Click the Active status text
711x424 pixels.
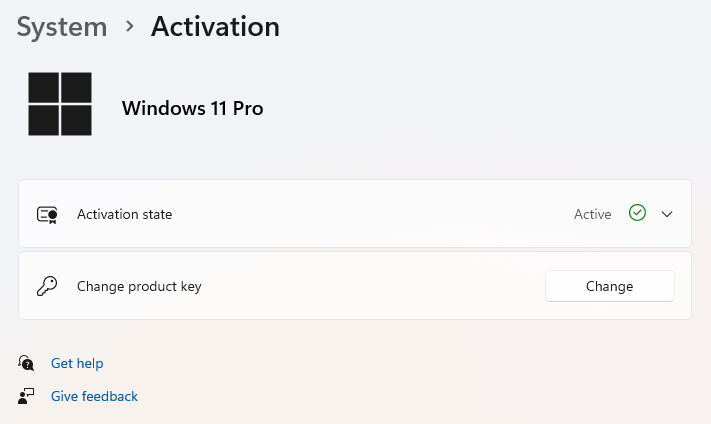pos(592,214)
